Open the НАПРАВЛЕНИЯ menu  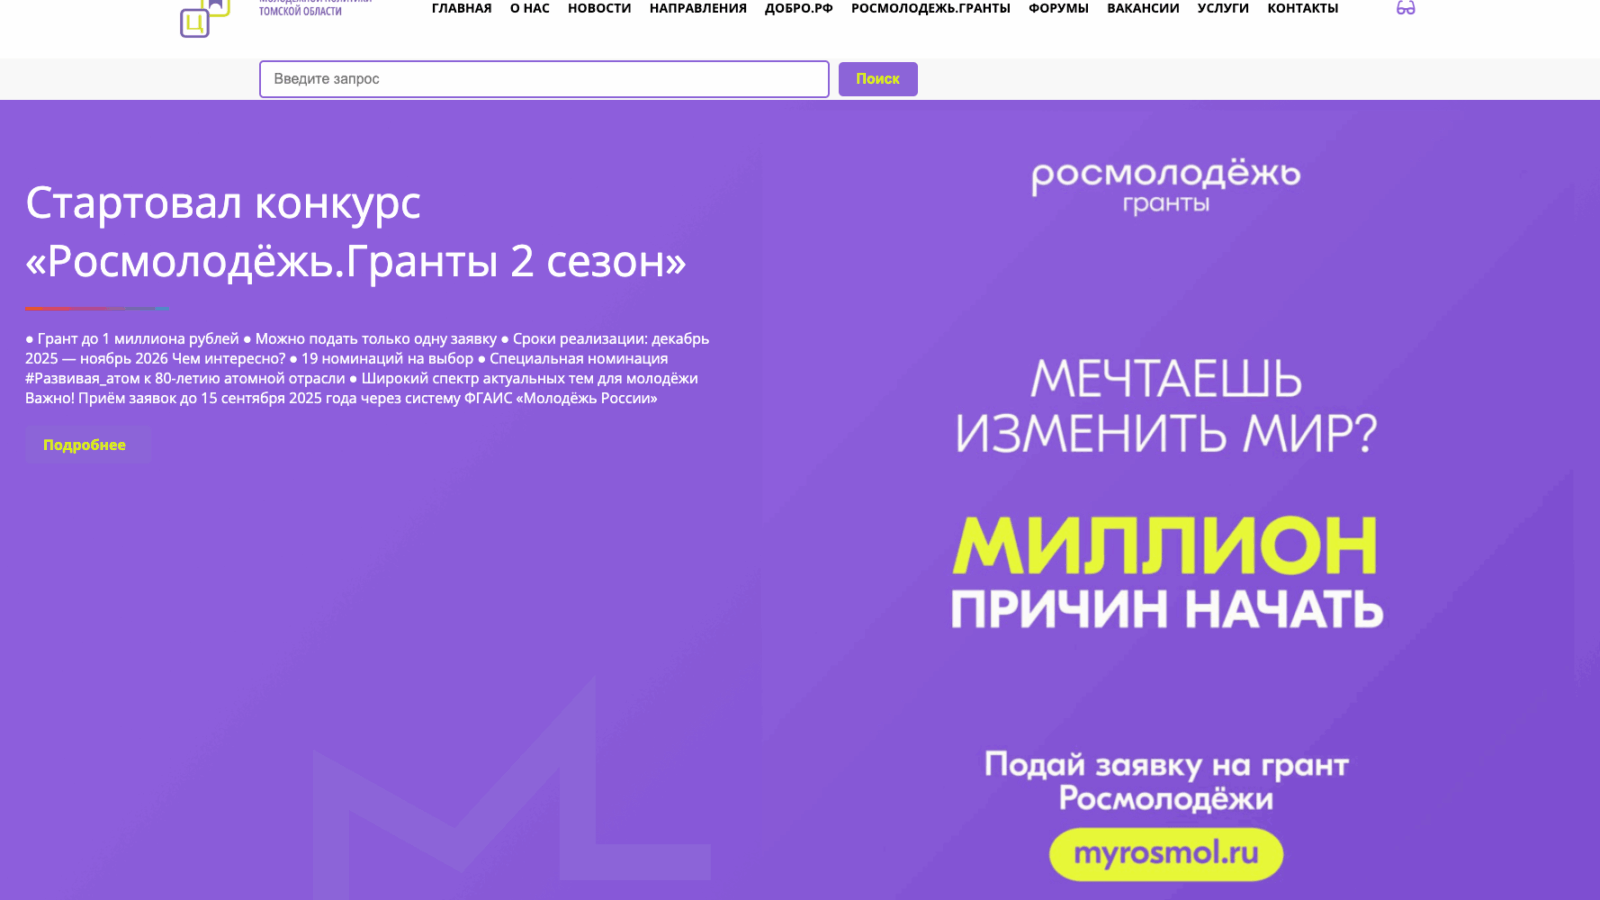[698, 8]
